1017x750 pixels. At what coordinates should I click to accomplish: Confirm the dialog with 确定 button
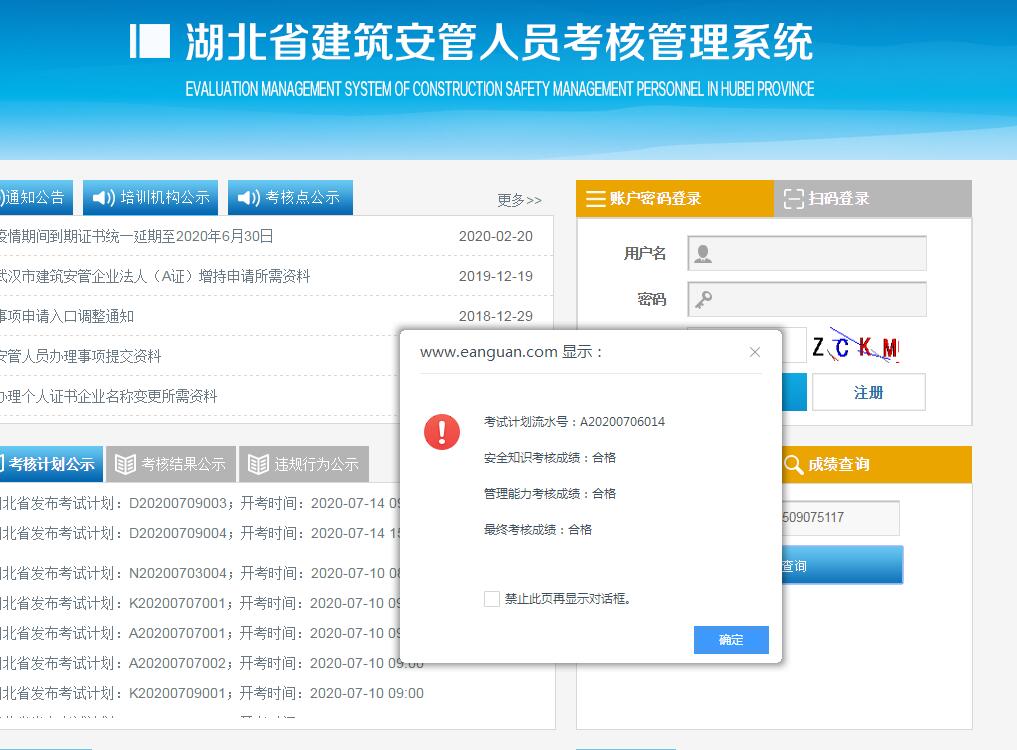click(731, 640)
